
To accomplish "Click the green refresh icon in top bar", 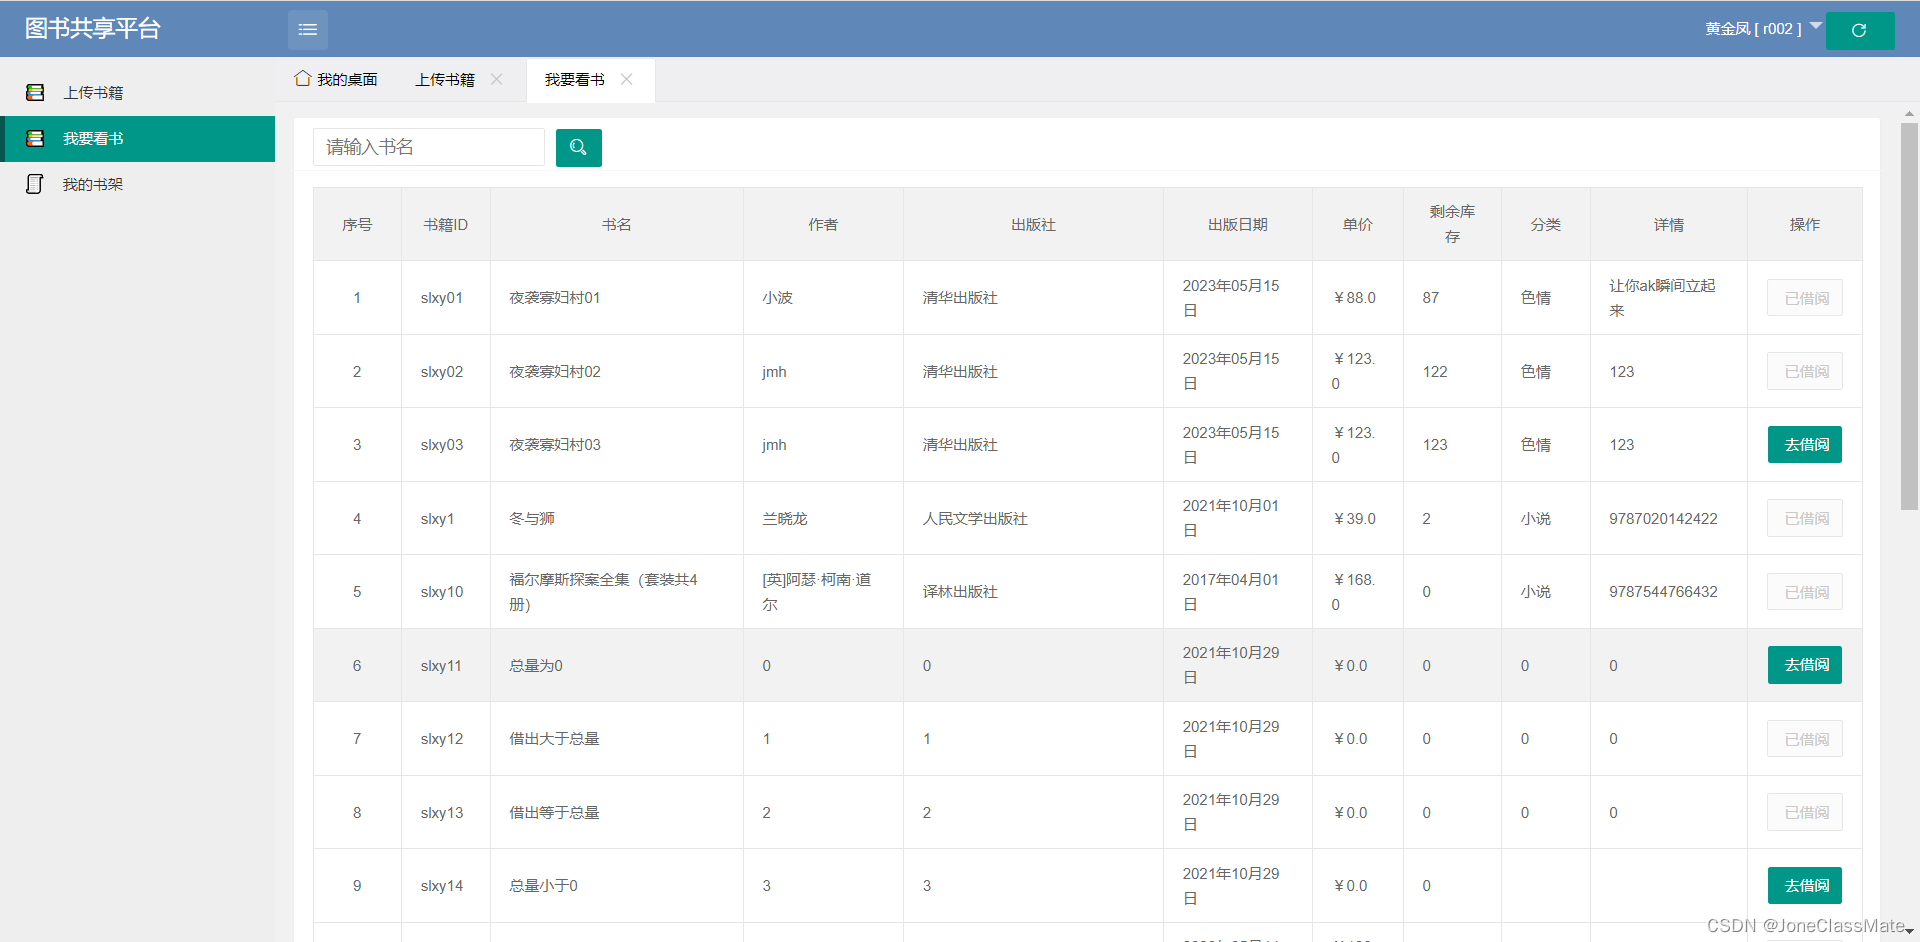I will pos(1860,29).
